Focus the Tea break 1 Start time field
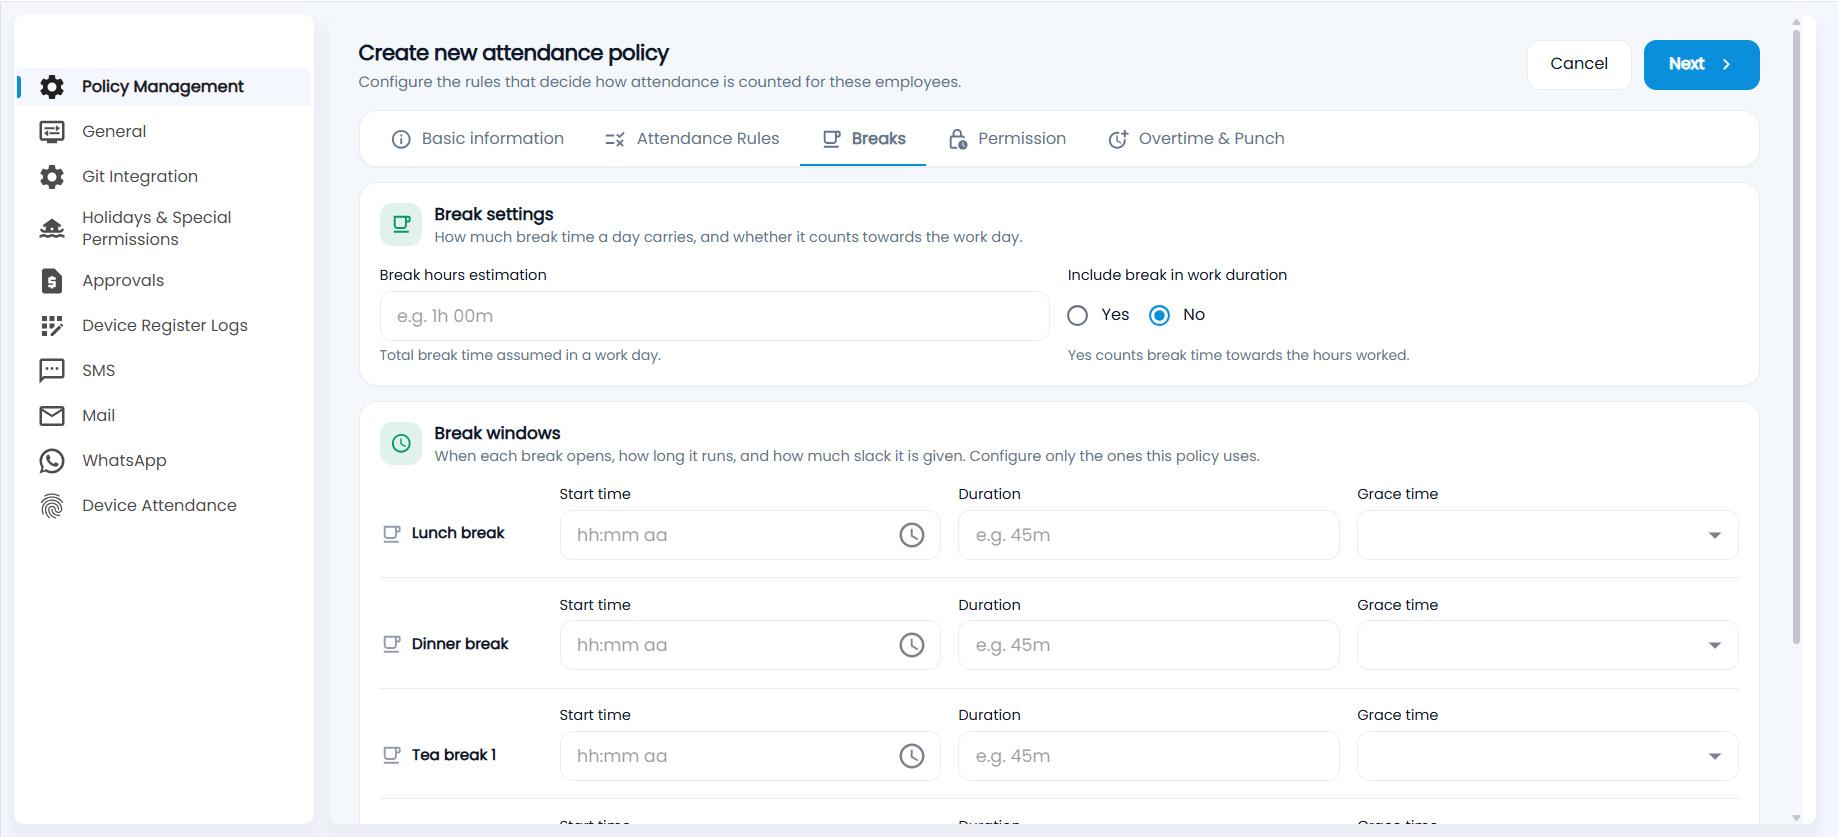The height and width of the screenshot is (837, 1838). 750,756
